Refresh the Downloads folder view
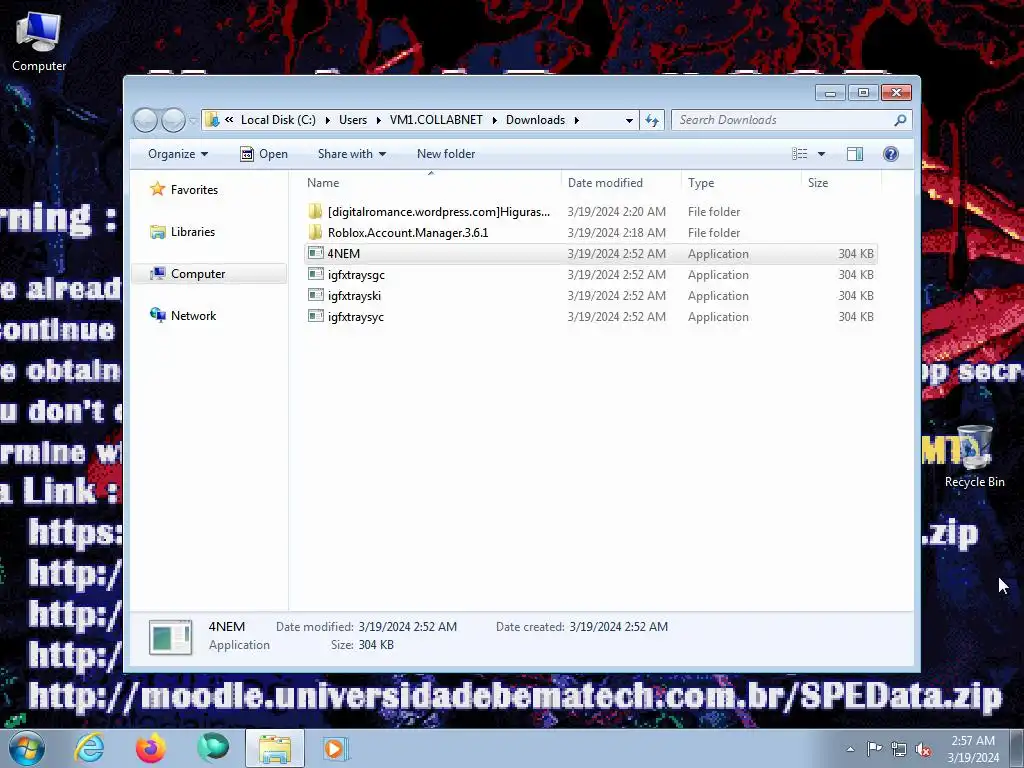The height and width of the screenshot is (768, 1024). pos(652,120)
